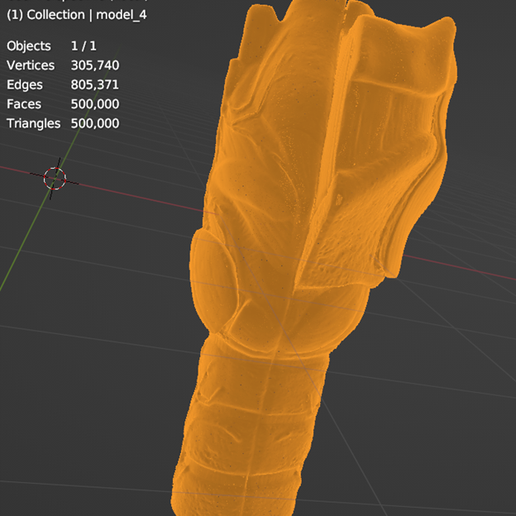Screen dimensions: 516x516
Task: Click the 3D cursor crosshair in viewport
Action: [55, 179]
